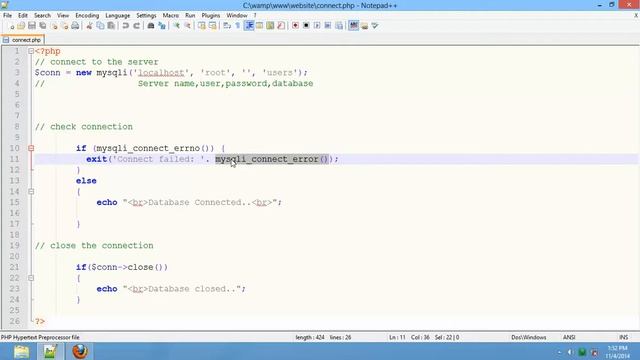This screenshot has height=360, width=640.
Task: Open the Function List toolbar icon
Action: click(x=281, y=26)
